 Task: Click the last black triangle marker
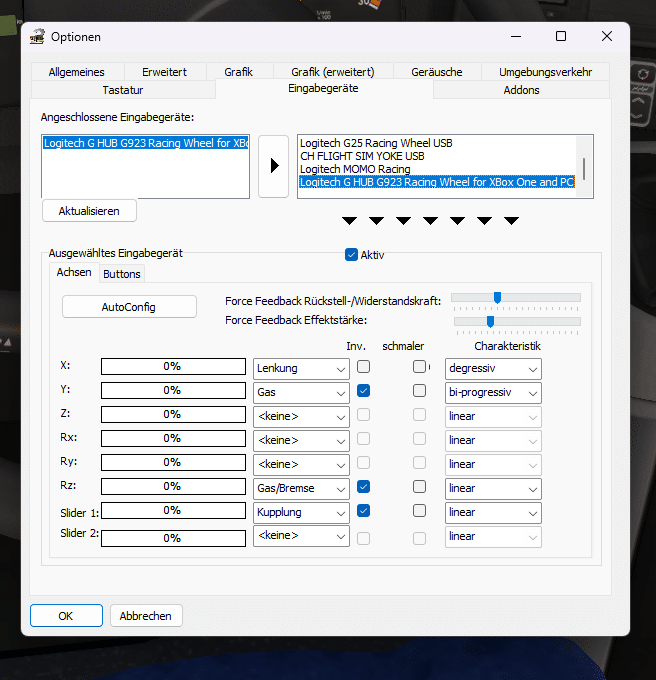point(511,220)
